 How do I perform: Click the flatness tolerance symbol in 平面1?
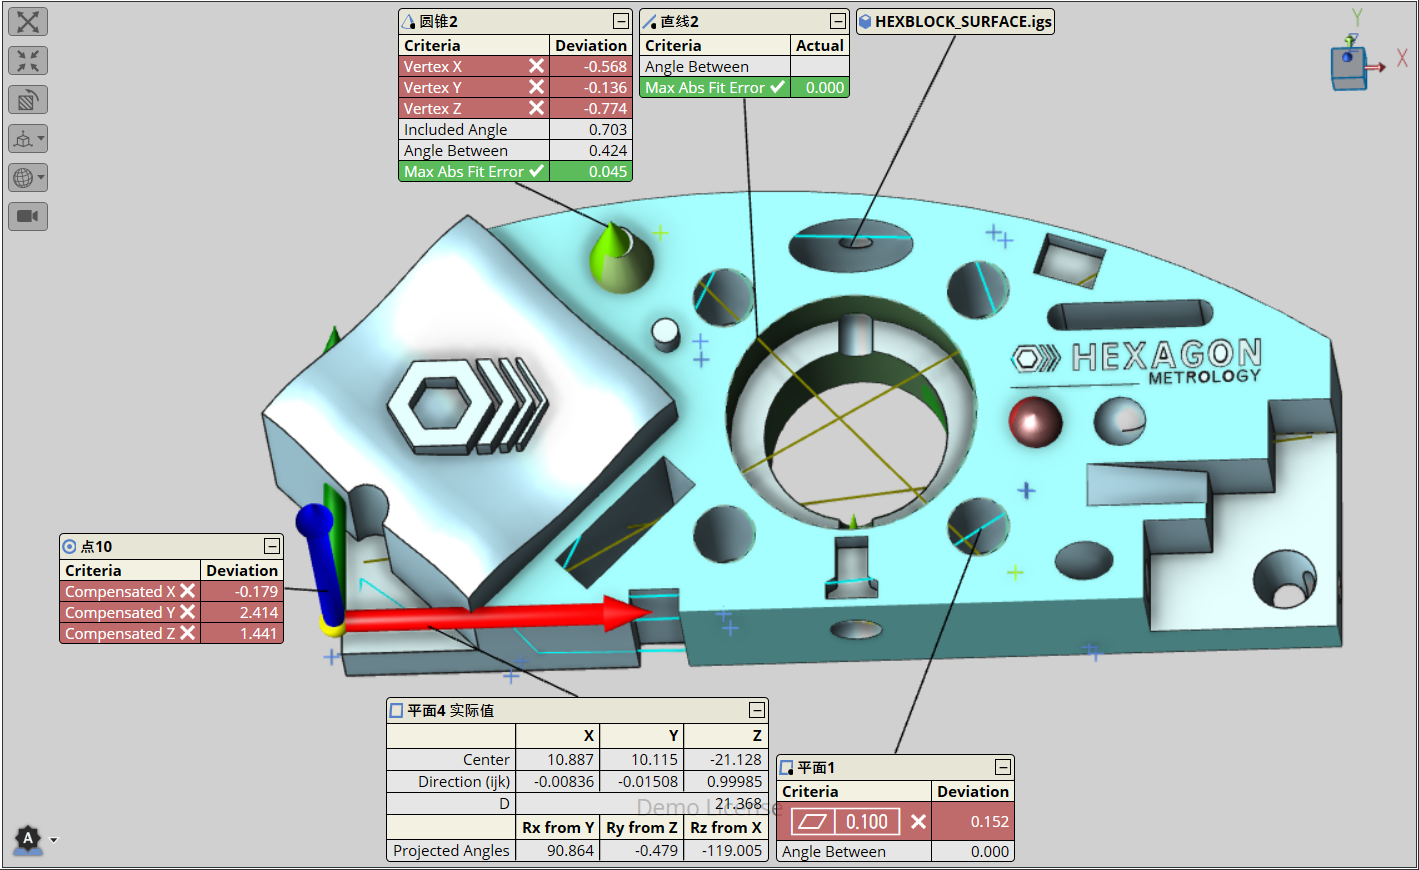[x=813, y=822]
